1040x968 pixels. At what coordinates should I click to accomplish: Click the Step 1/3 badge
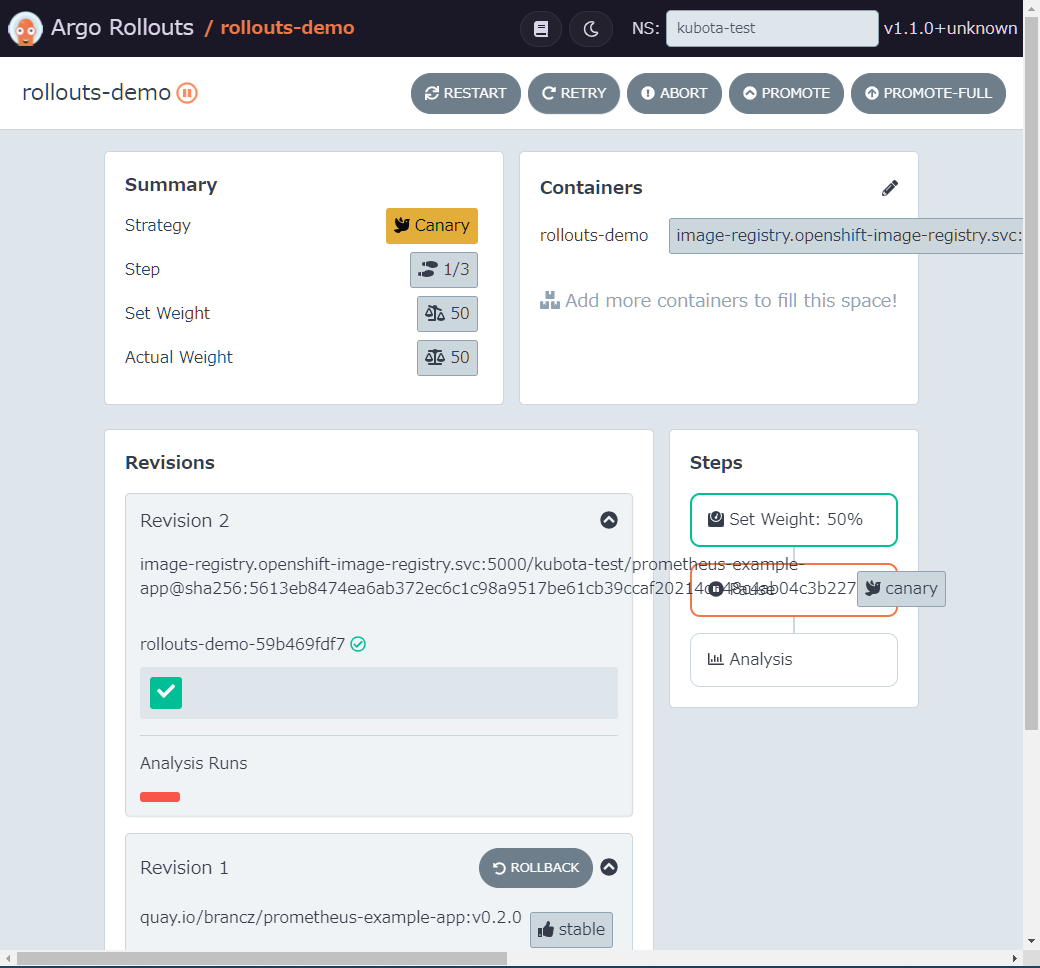coord(444,269)
